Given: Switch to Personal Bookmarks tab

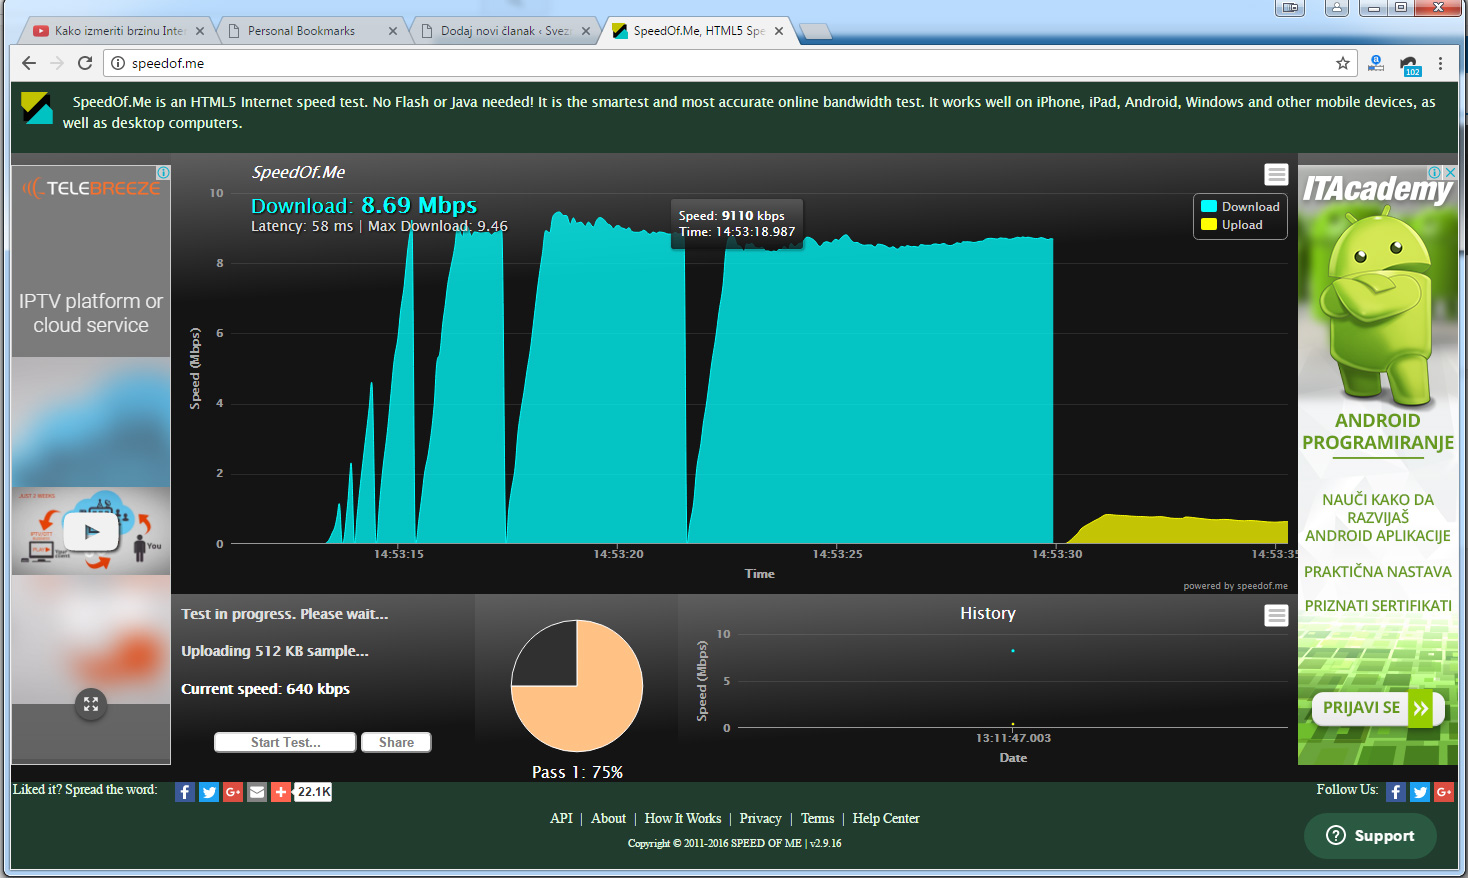Looking at the screenshot, I should [310, 31].
